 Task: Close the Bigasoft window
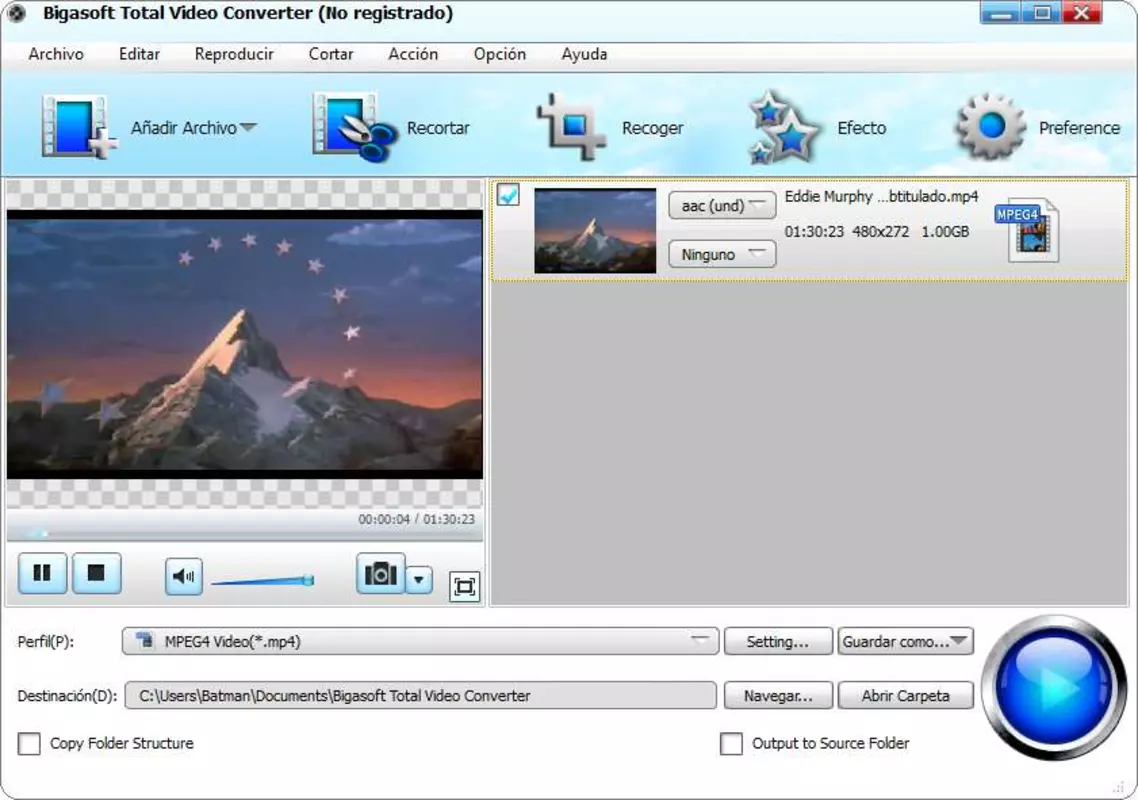(1082, 13)
